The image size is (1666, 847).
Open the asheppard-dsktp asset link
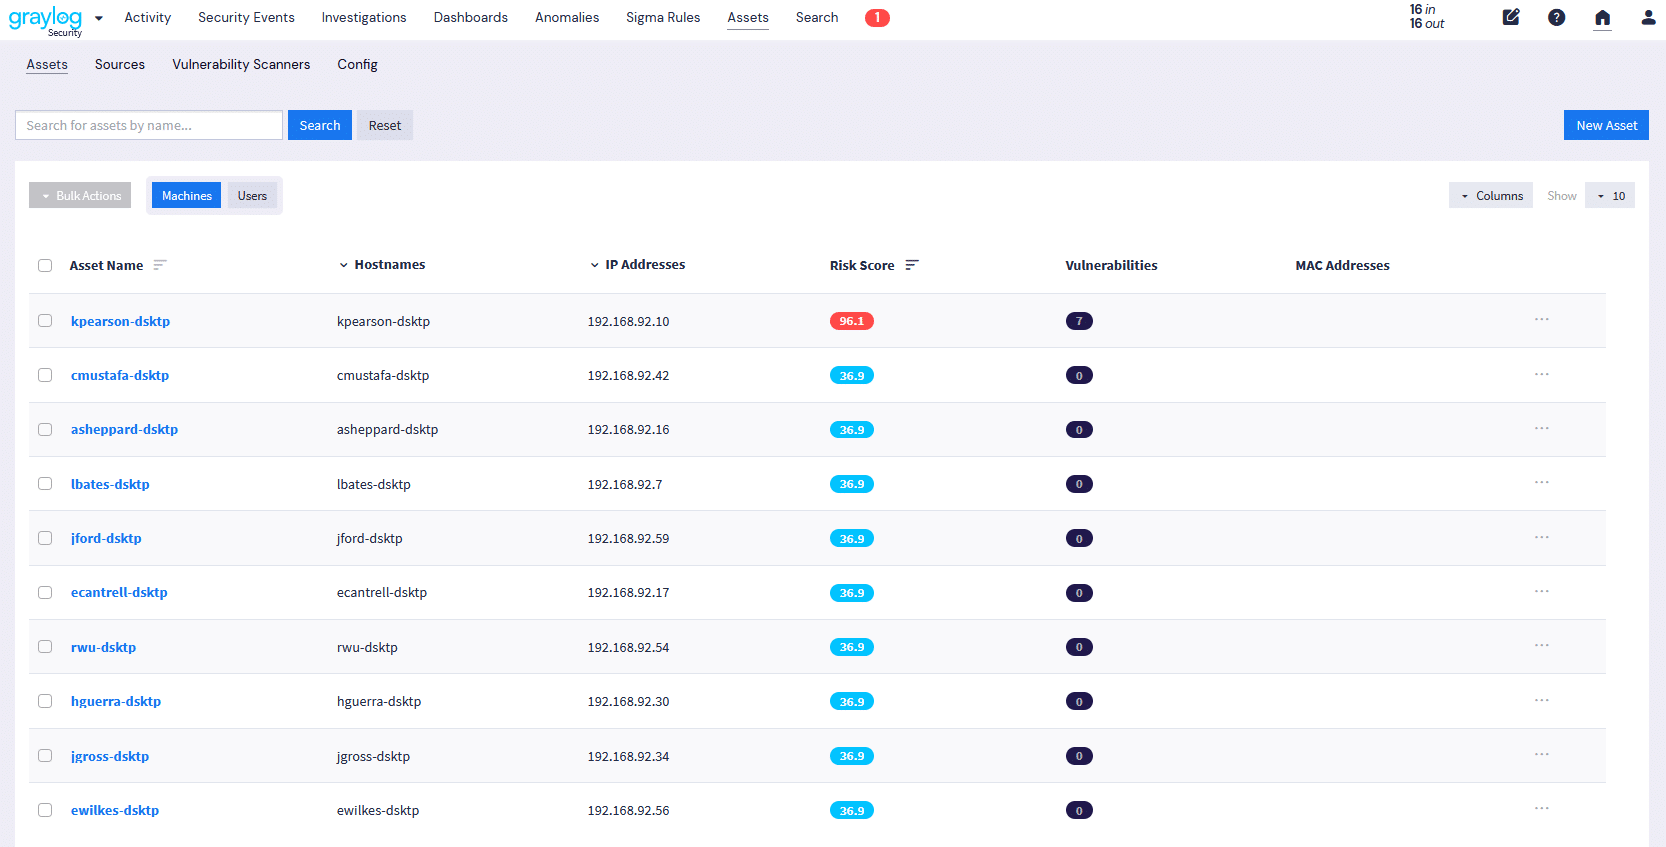(124, 429)
